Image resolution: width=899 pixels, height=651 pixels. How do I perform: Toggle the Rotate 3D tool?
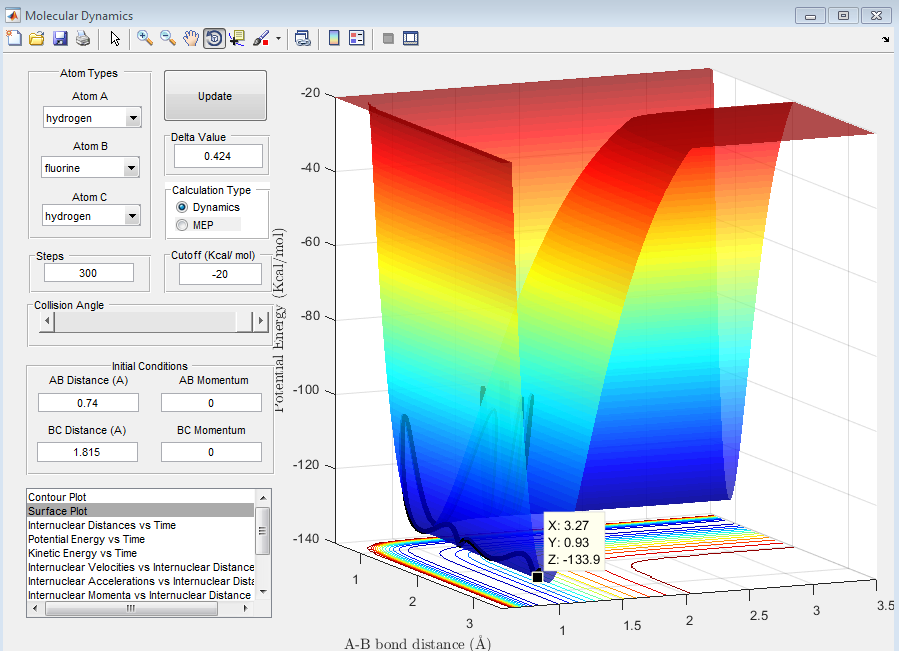pyautogui.click(x=214, y=38)
